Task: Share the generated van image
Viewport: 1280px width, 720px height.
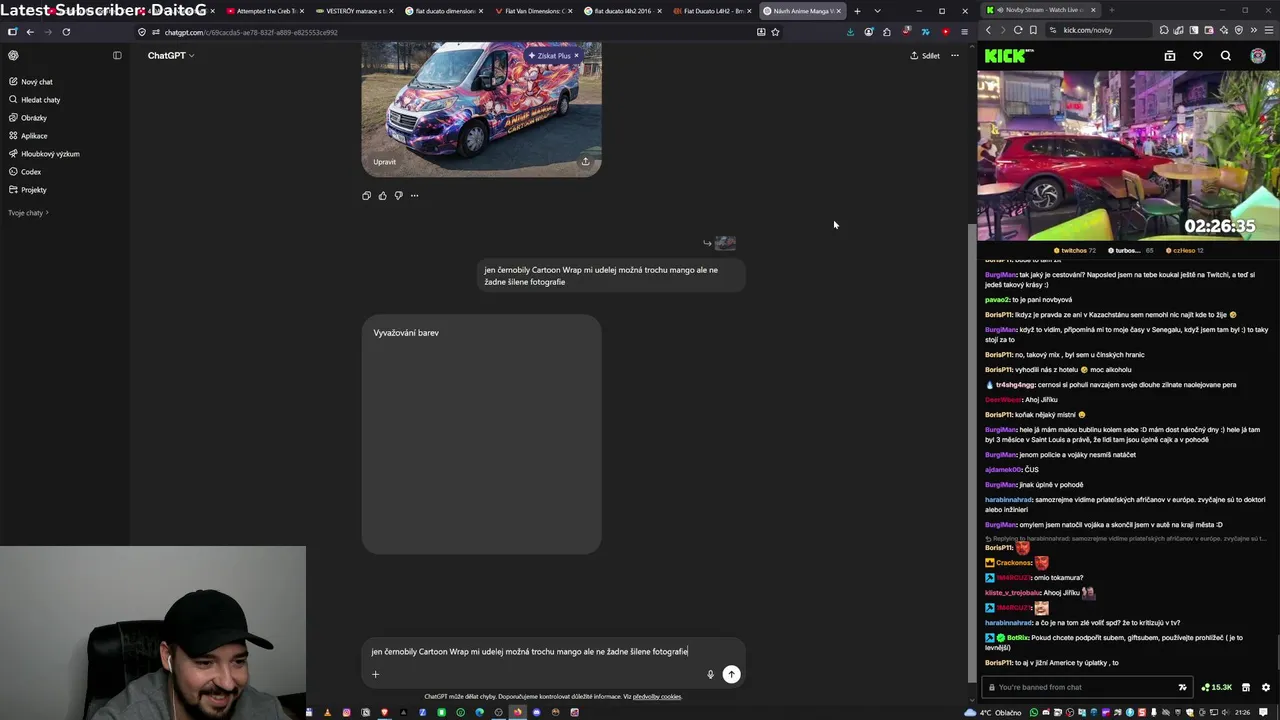Action: coord(585,161)
